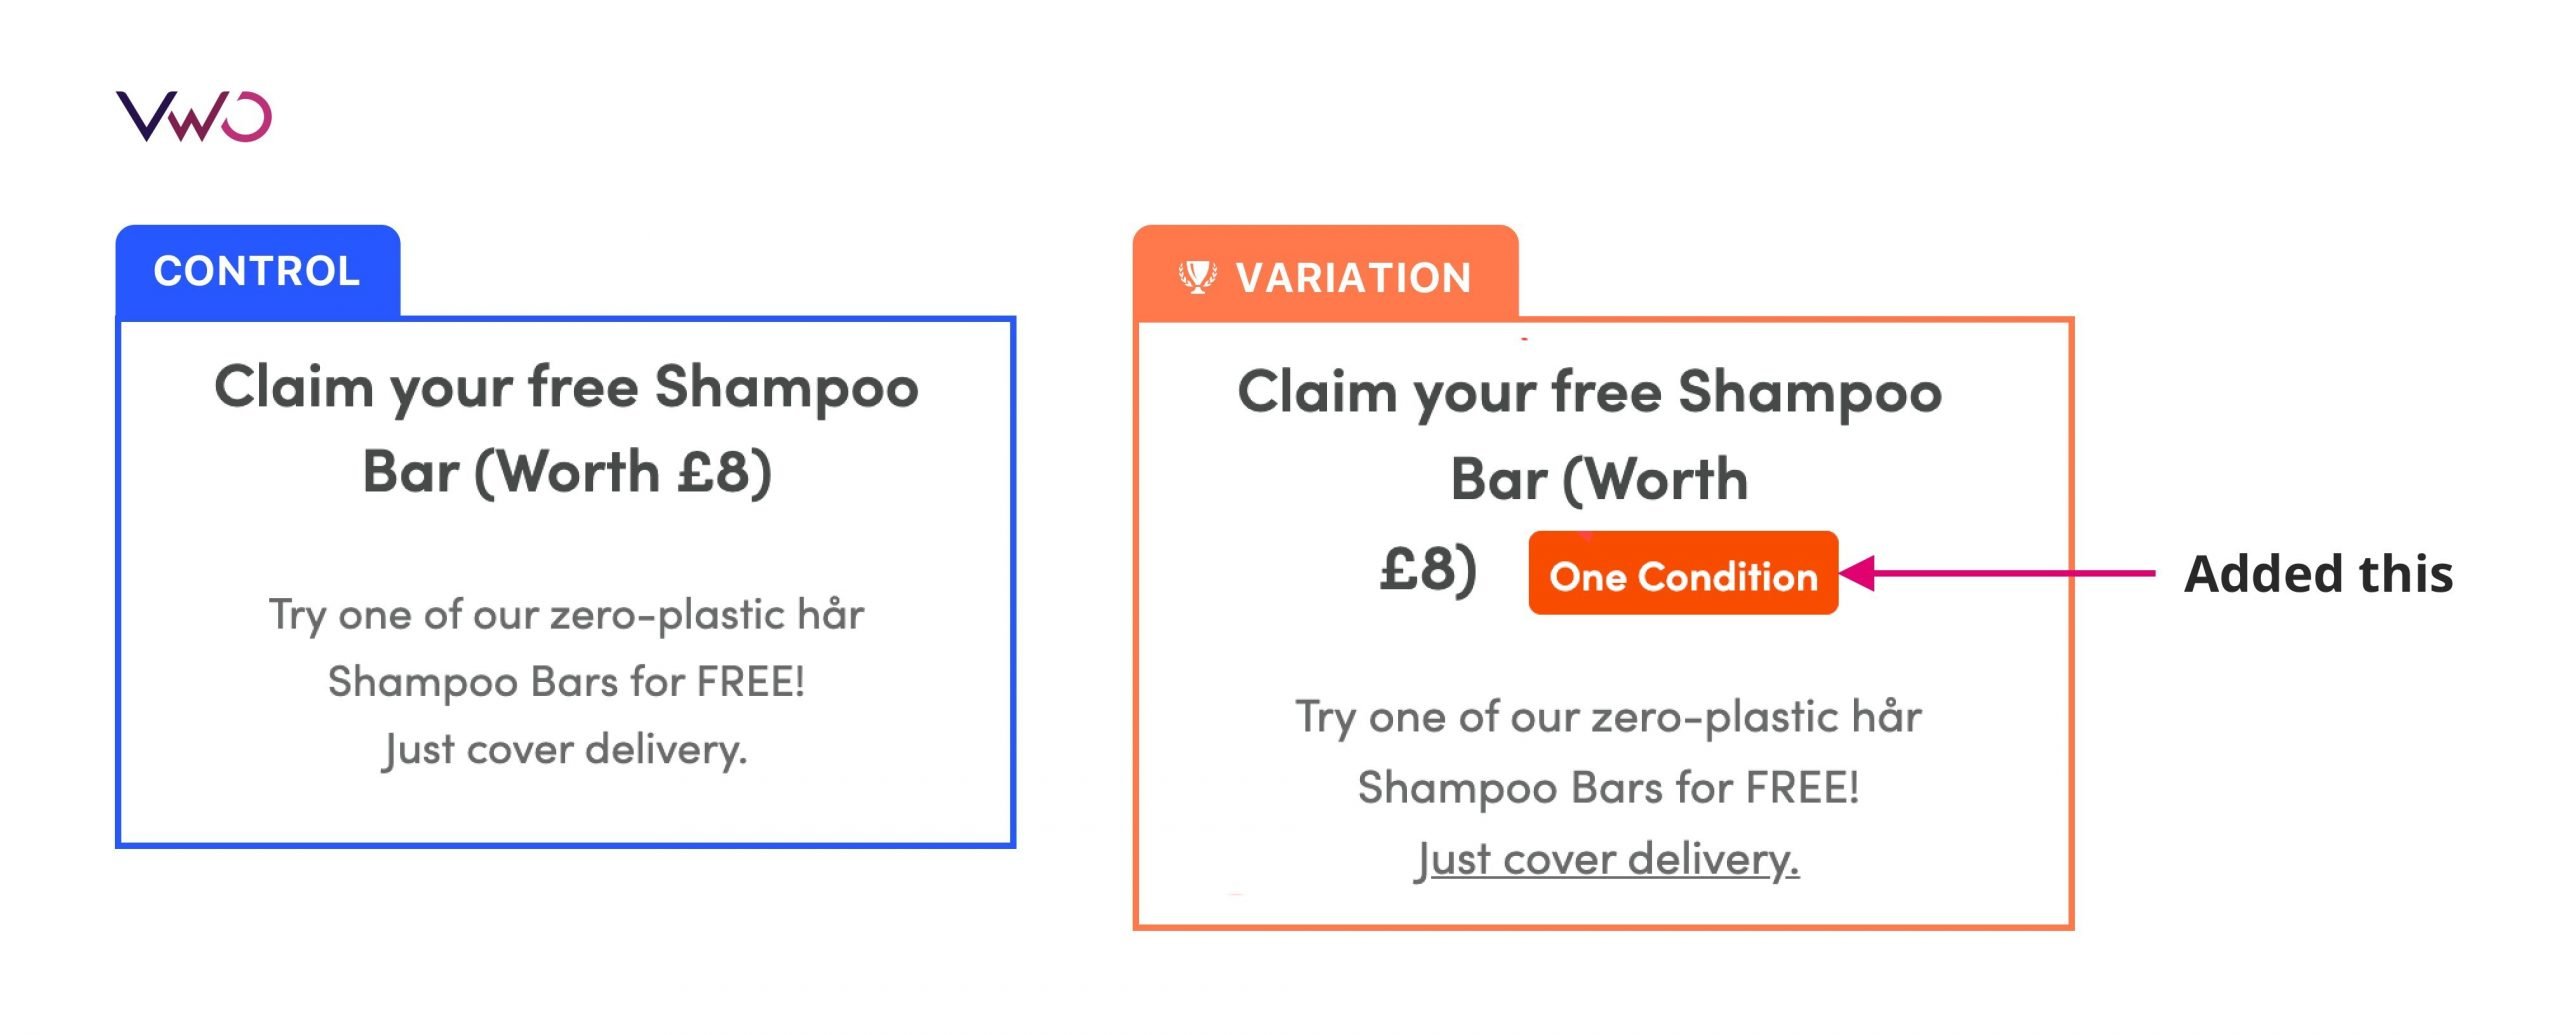Click Claim your free Shampoo in Variation box
This screenshot has width=2560, height=1035.
point(1589,392)
